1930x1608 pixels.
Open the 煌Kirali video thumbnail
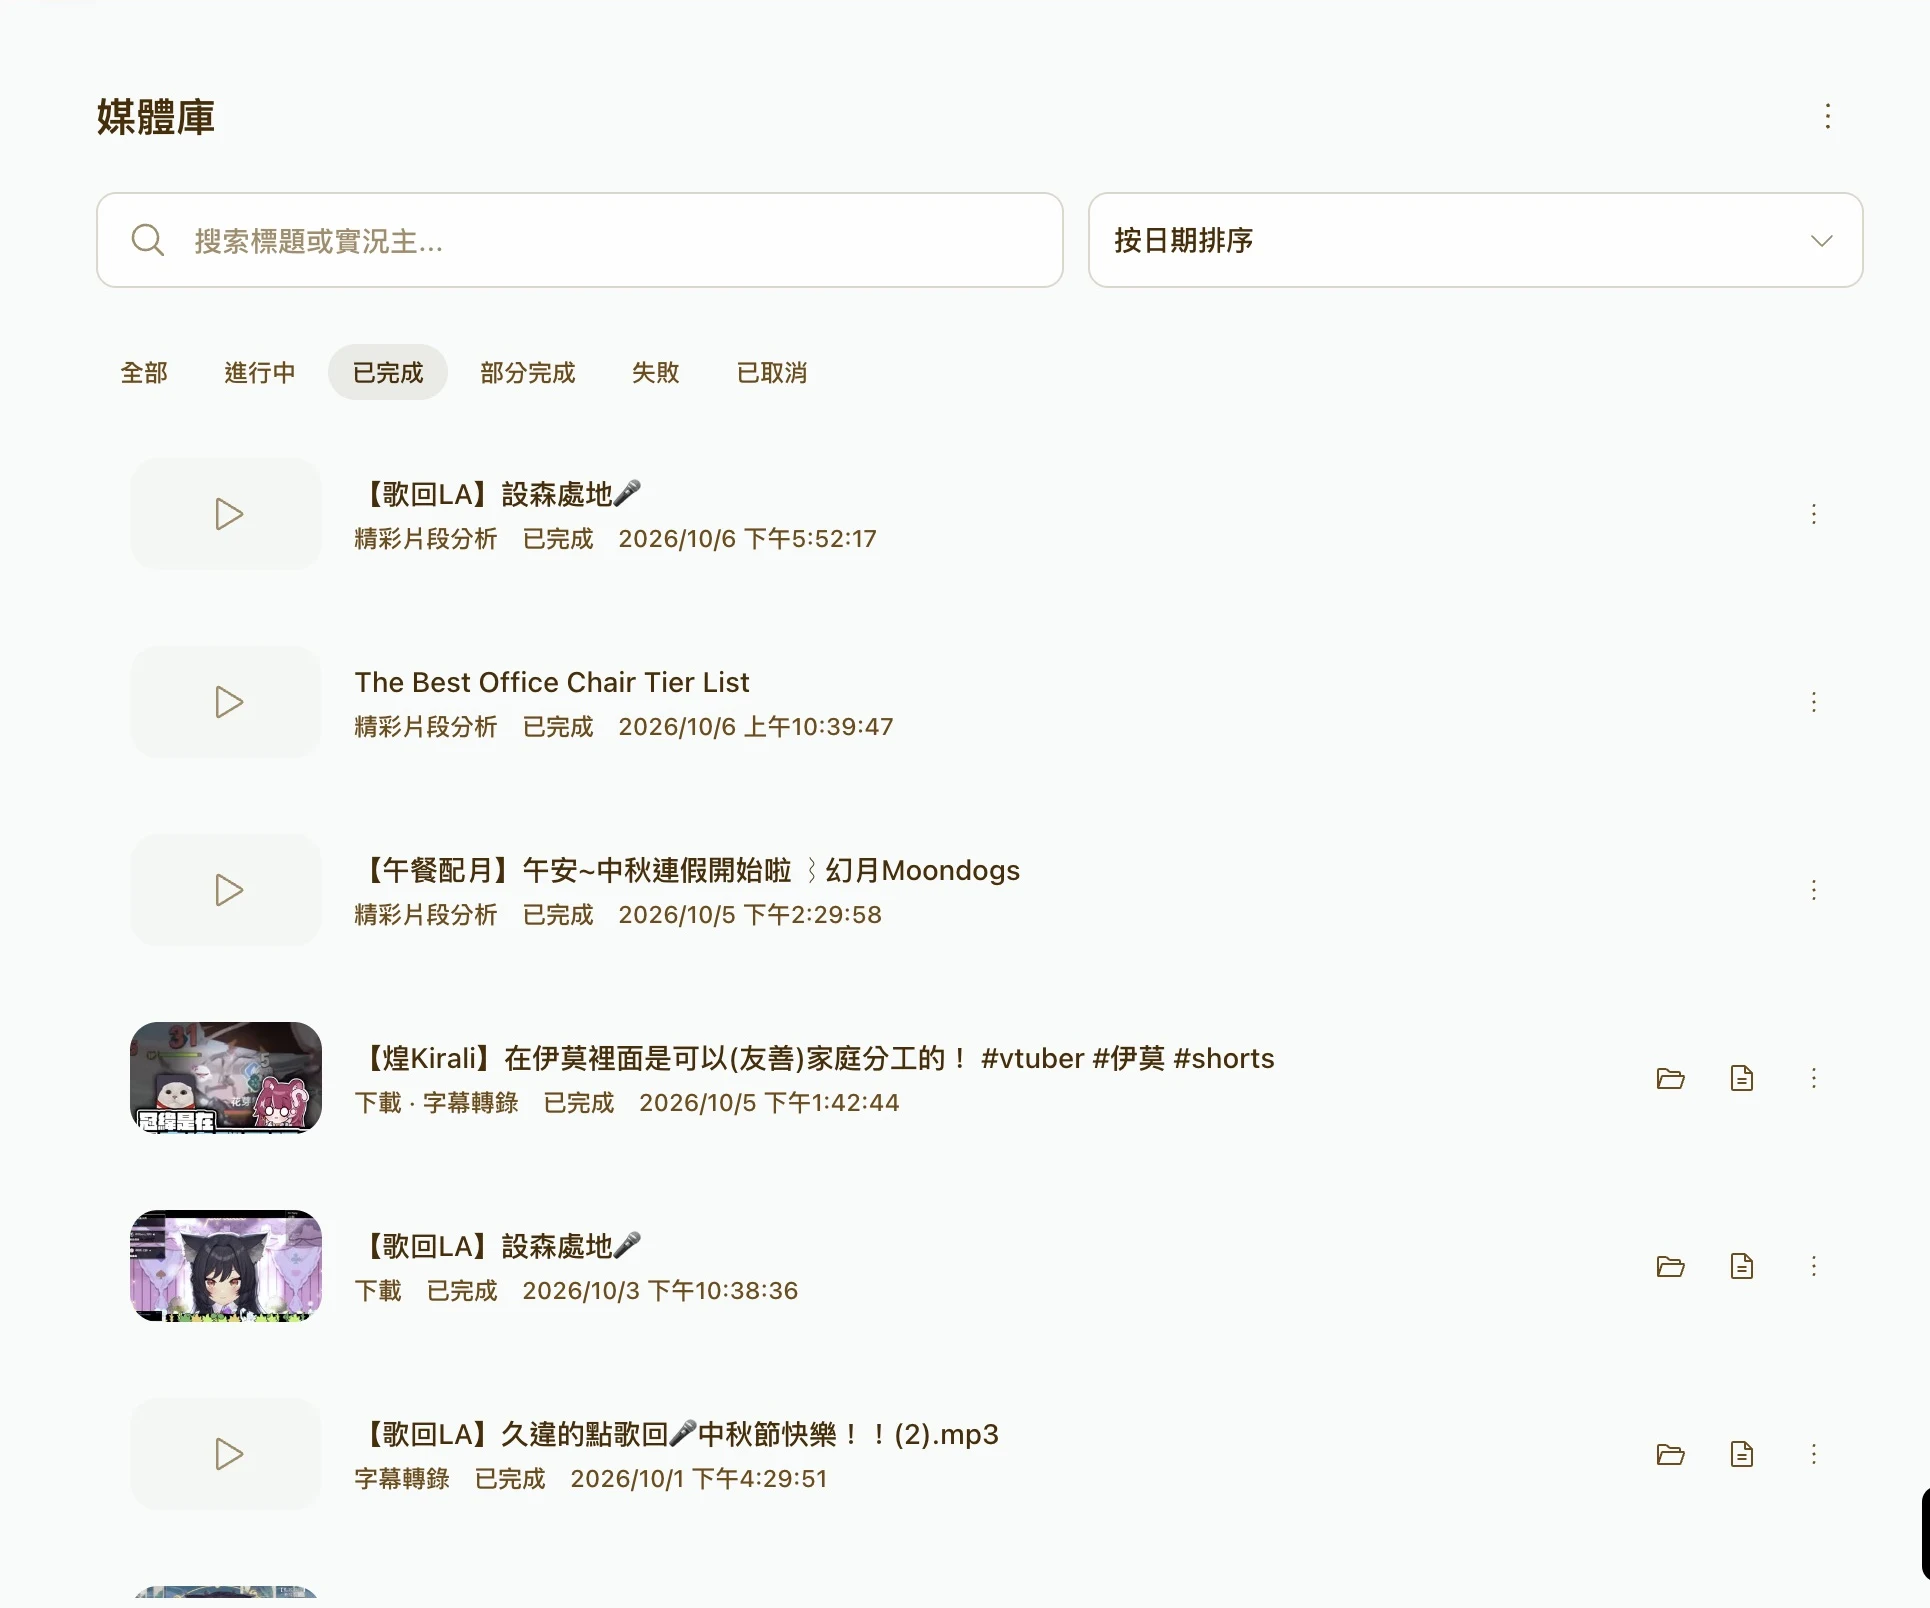[x=226, y=1078]
